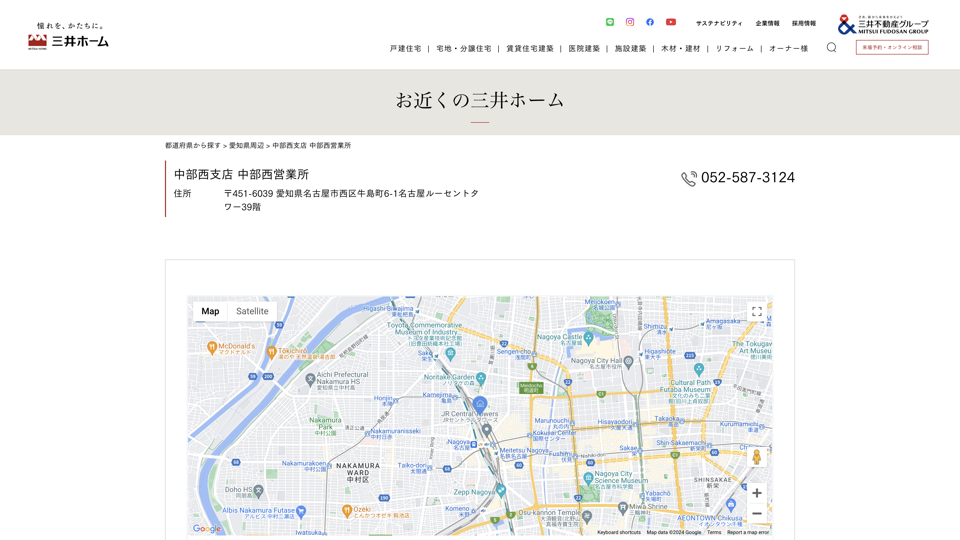Click 都道府県から探す breadcrumb
Viewport: 960px width, 540px height.
(x=193, y=146)
